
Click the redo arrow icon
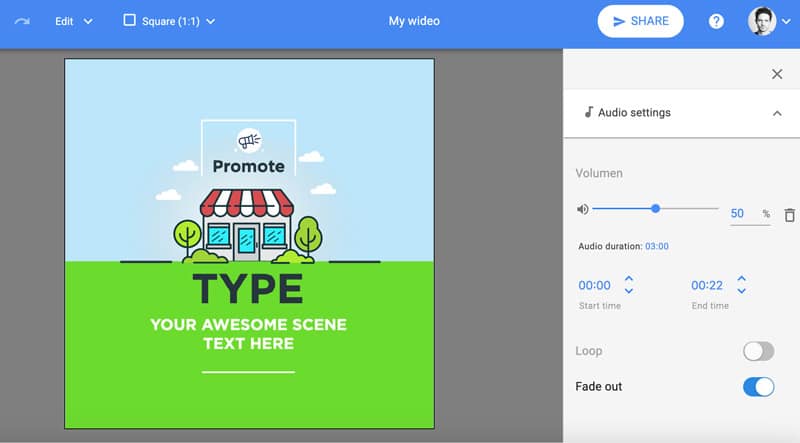[x=22, y=21]
